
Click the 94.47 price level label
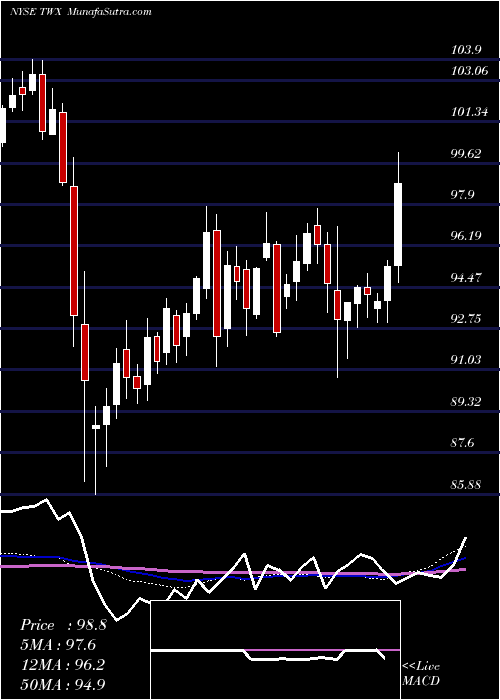(x=466, y=278)
